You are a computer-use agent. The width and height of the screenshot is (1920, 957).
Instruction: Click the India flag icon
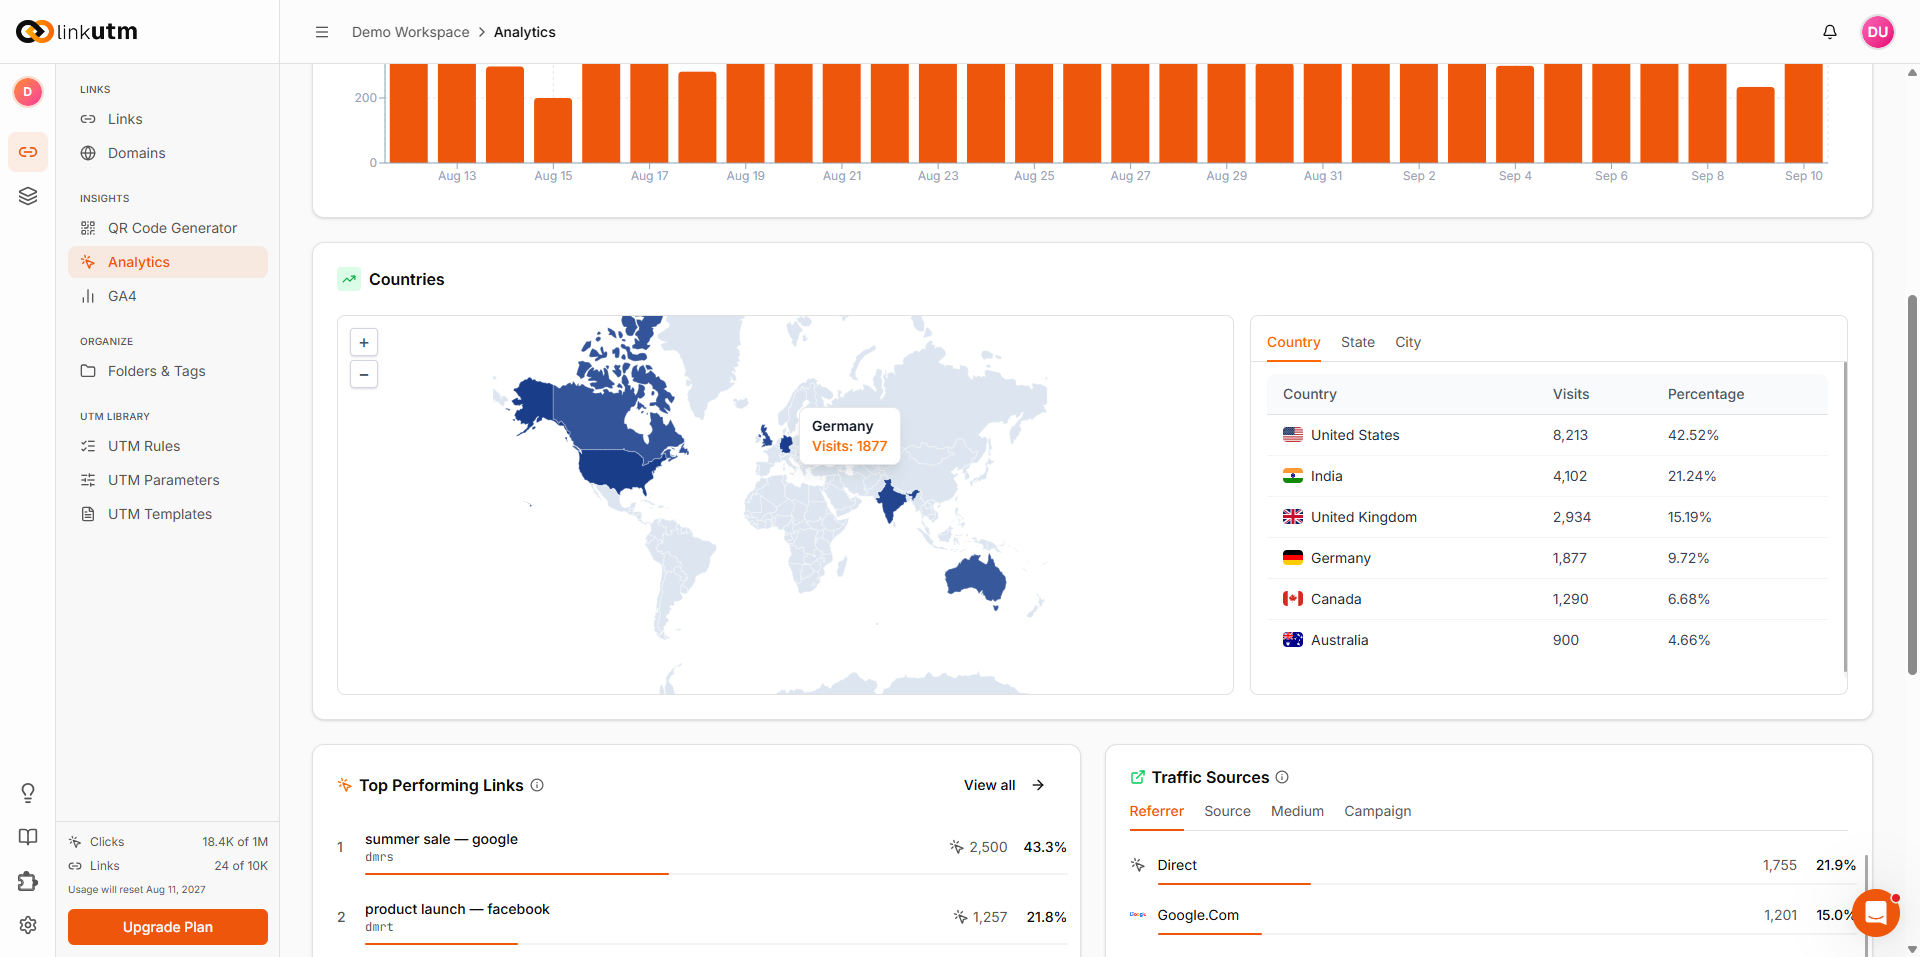[1293, 476]
